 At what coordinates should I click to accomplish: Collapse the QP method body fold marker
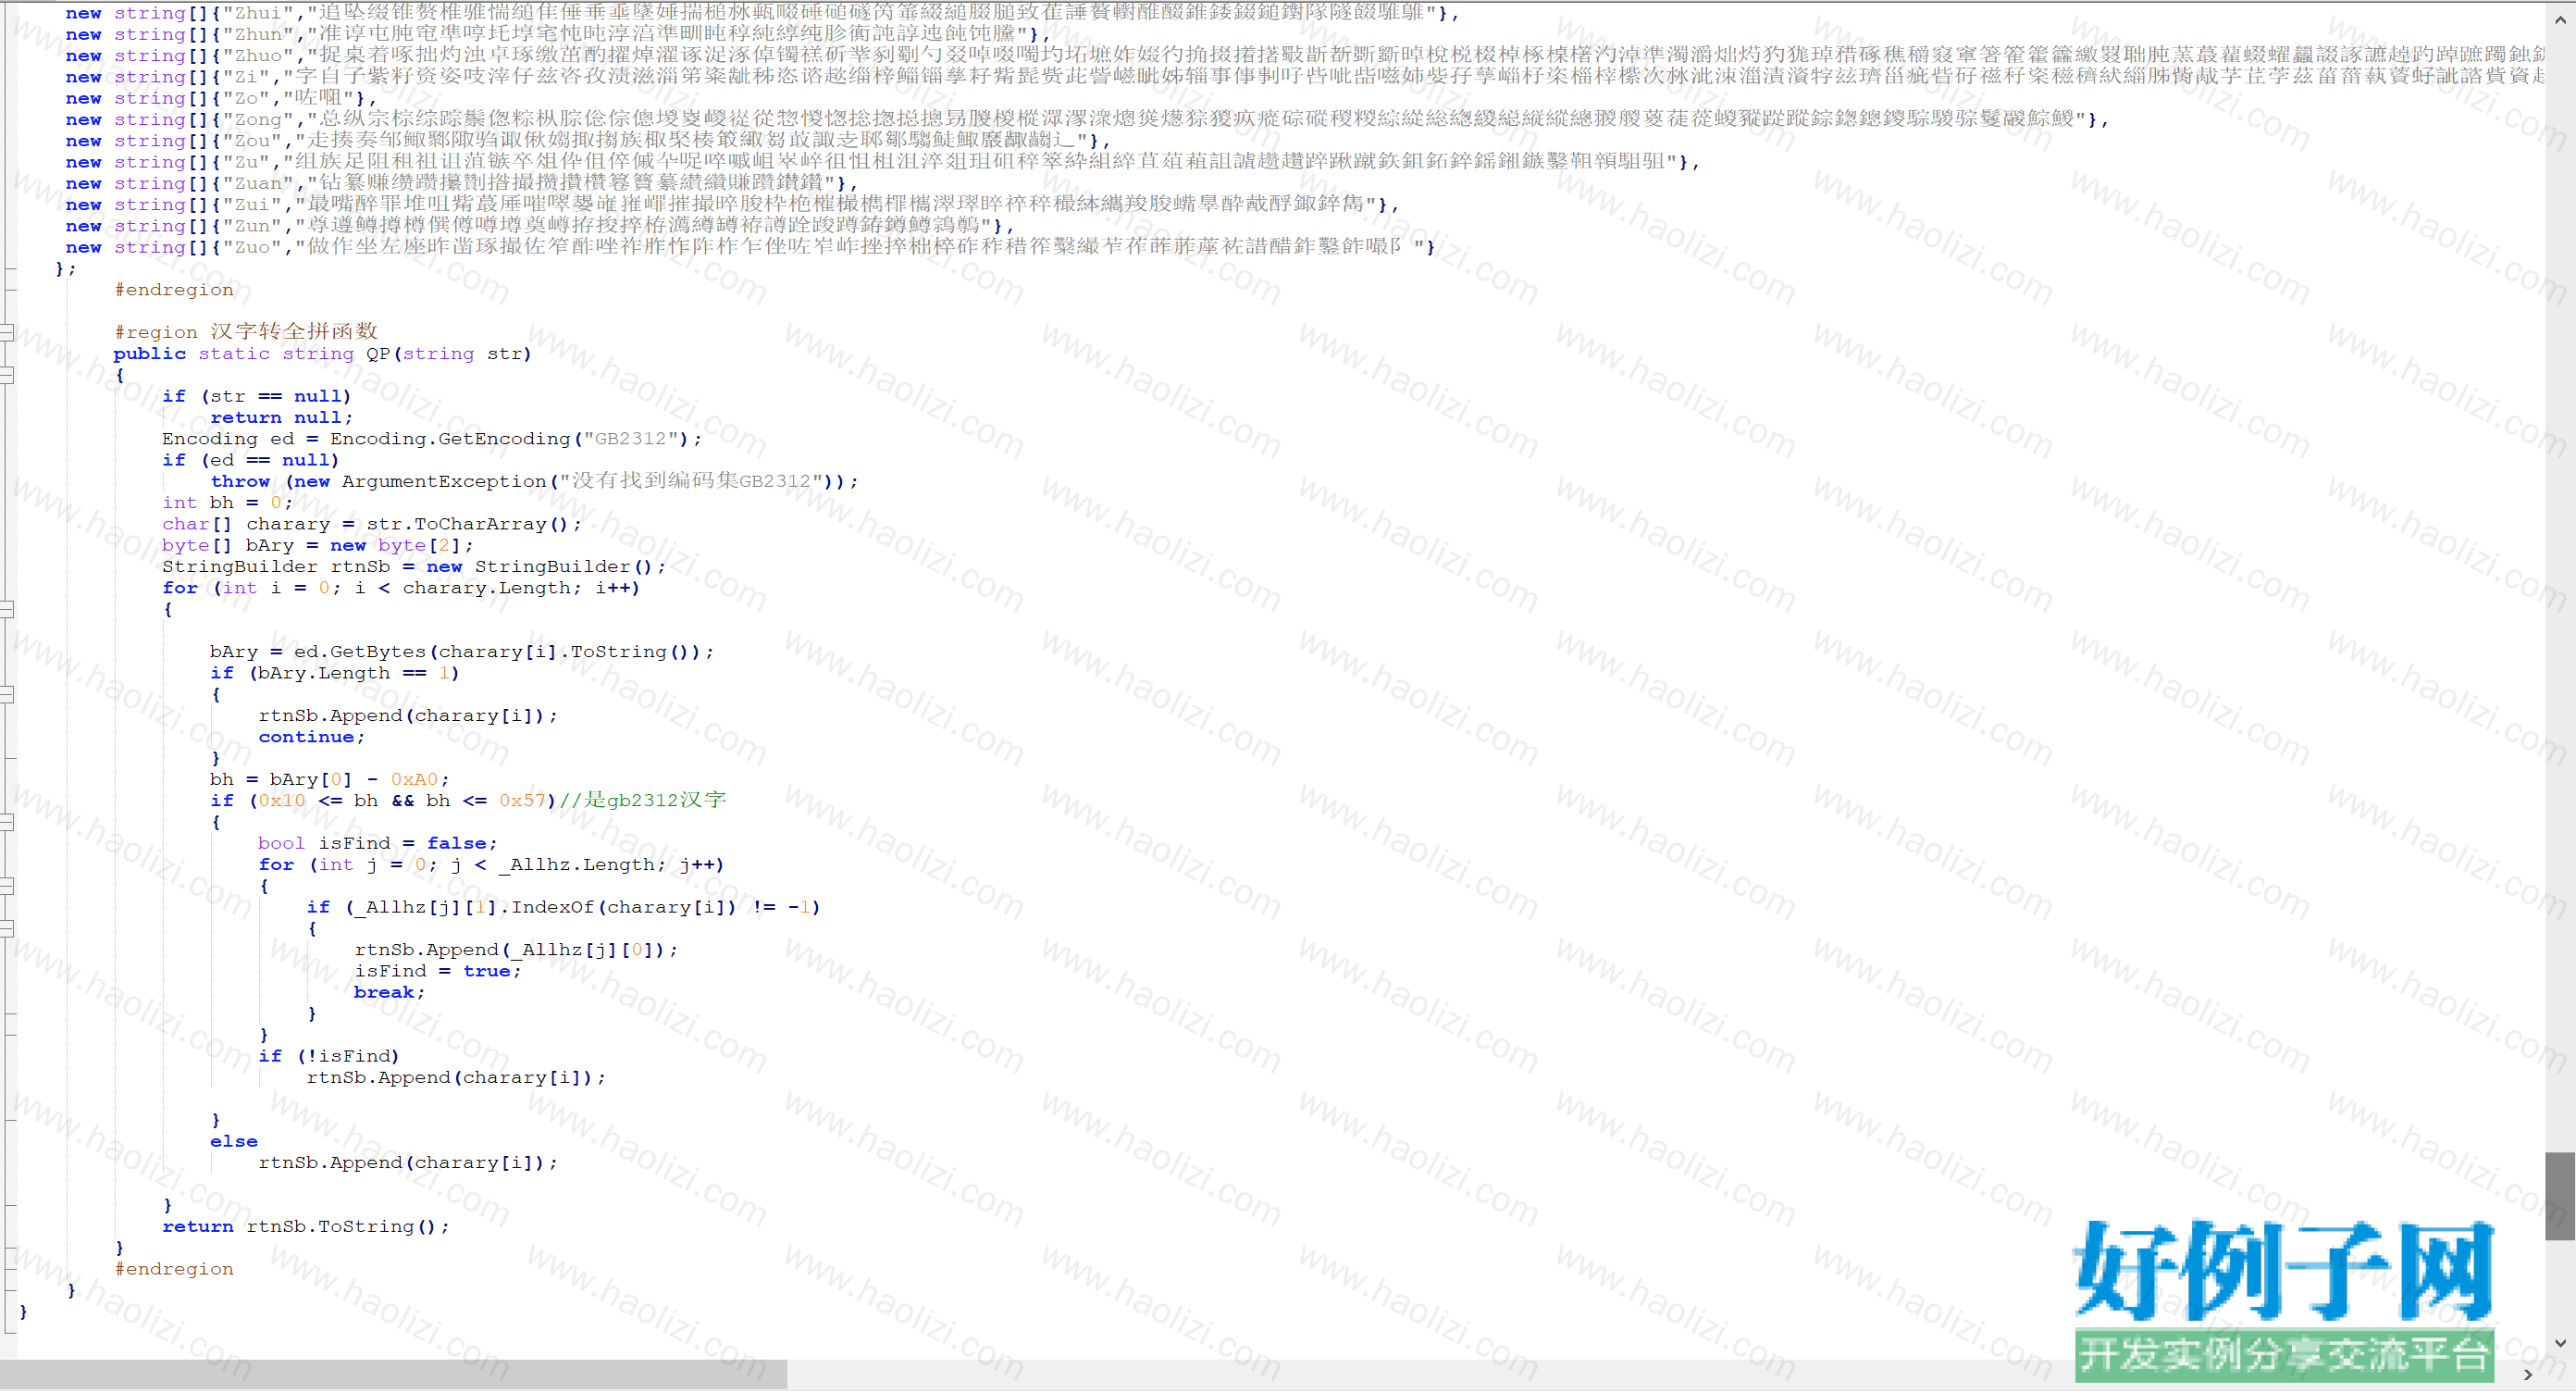7,375
